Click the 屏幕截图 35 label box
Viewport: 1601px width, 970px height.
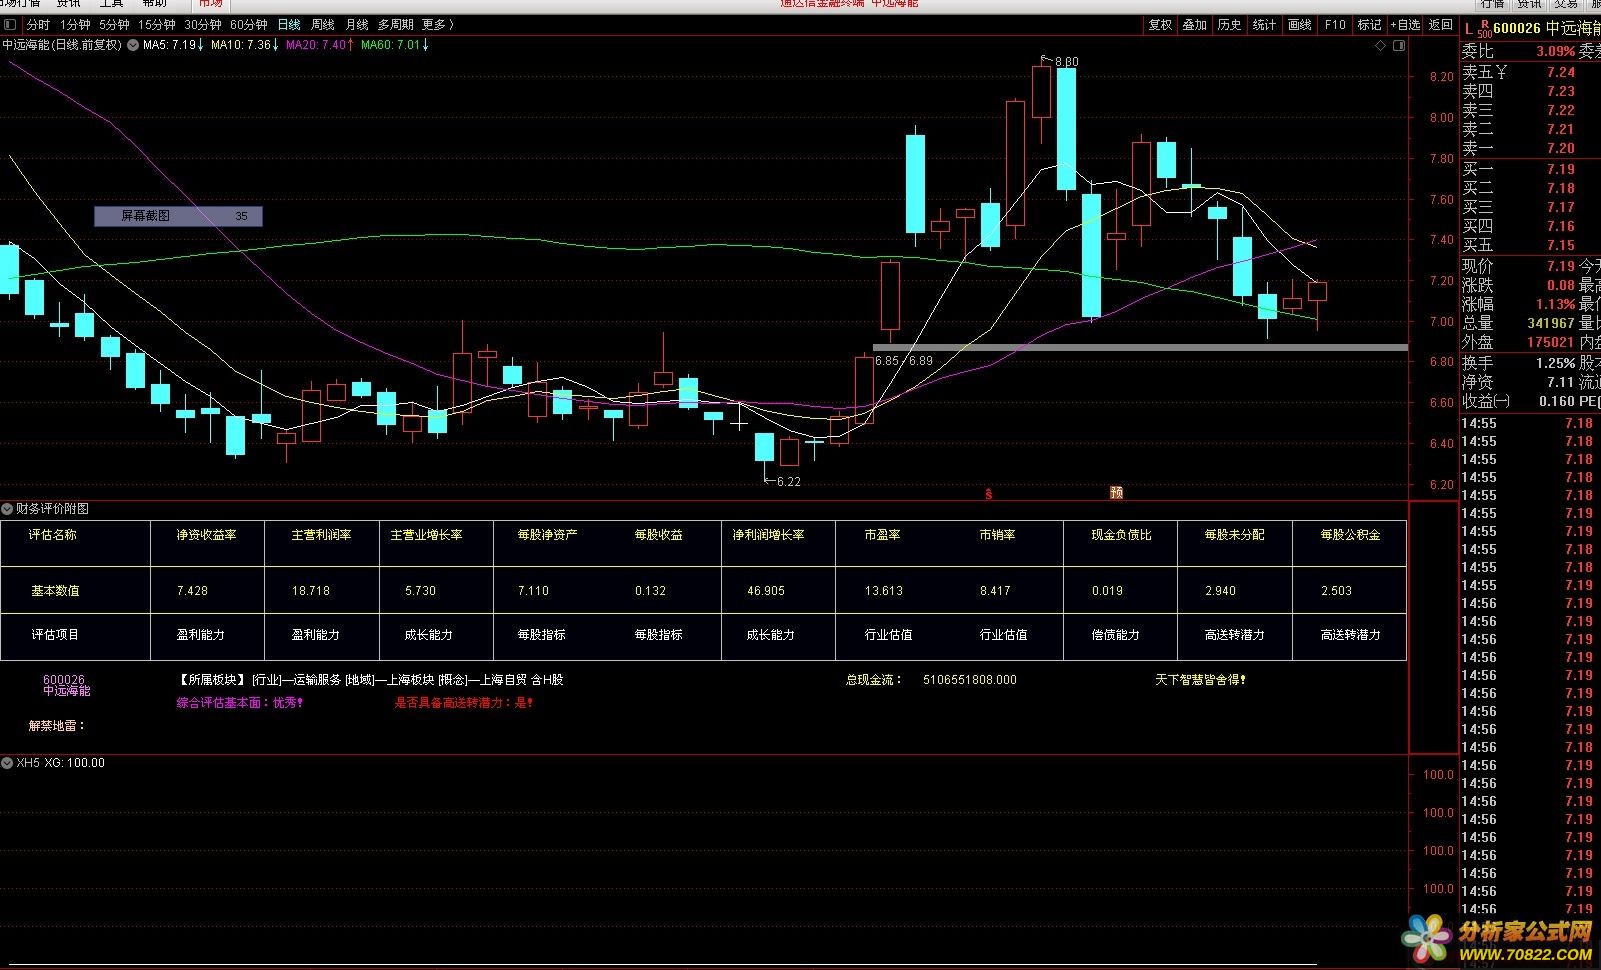[178, 216]
